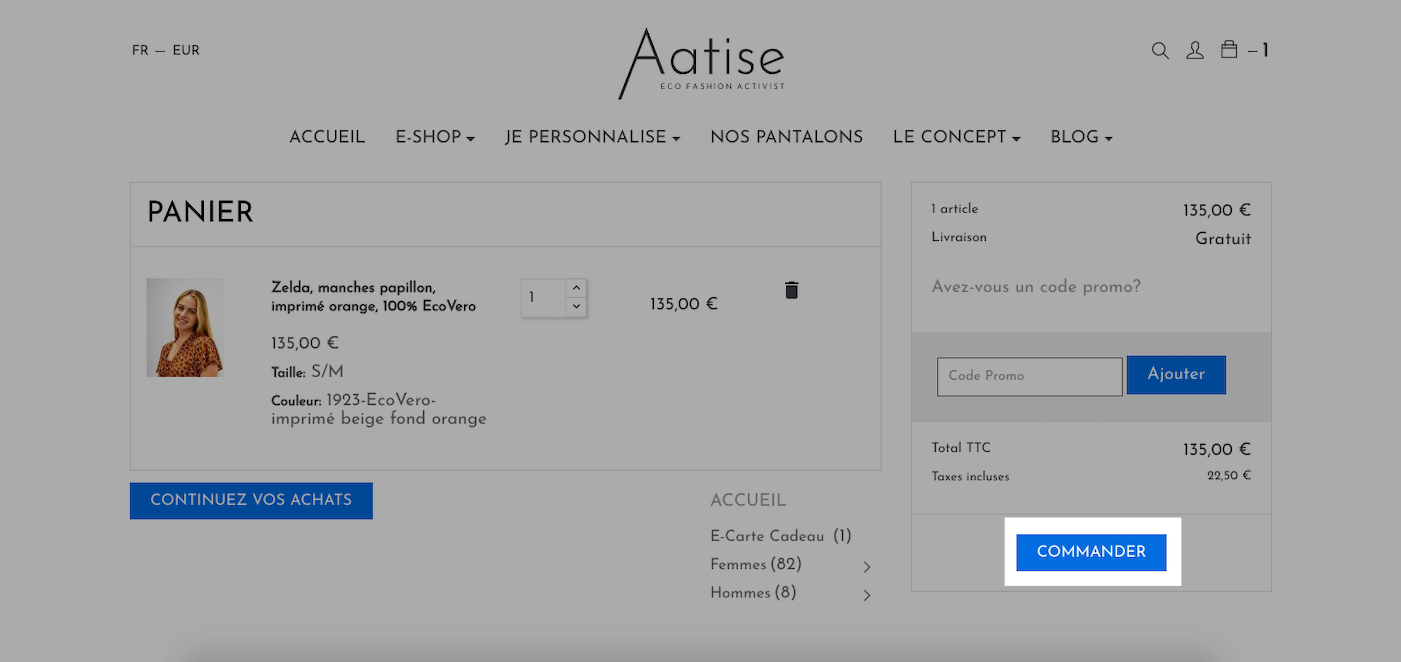The width and height of the screenshot is (1401, 662).
Task: Open the Zelda product thumbnail image
Action: tap(185, 328)
